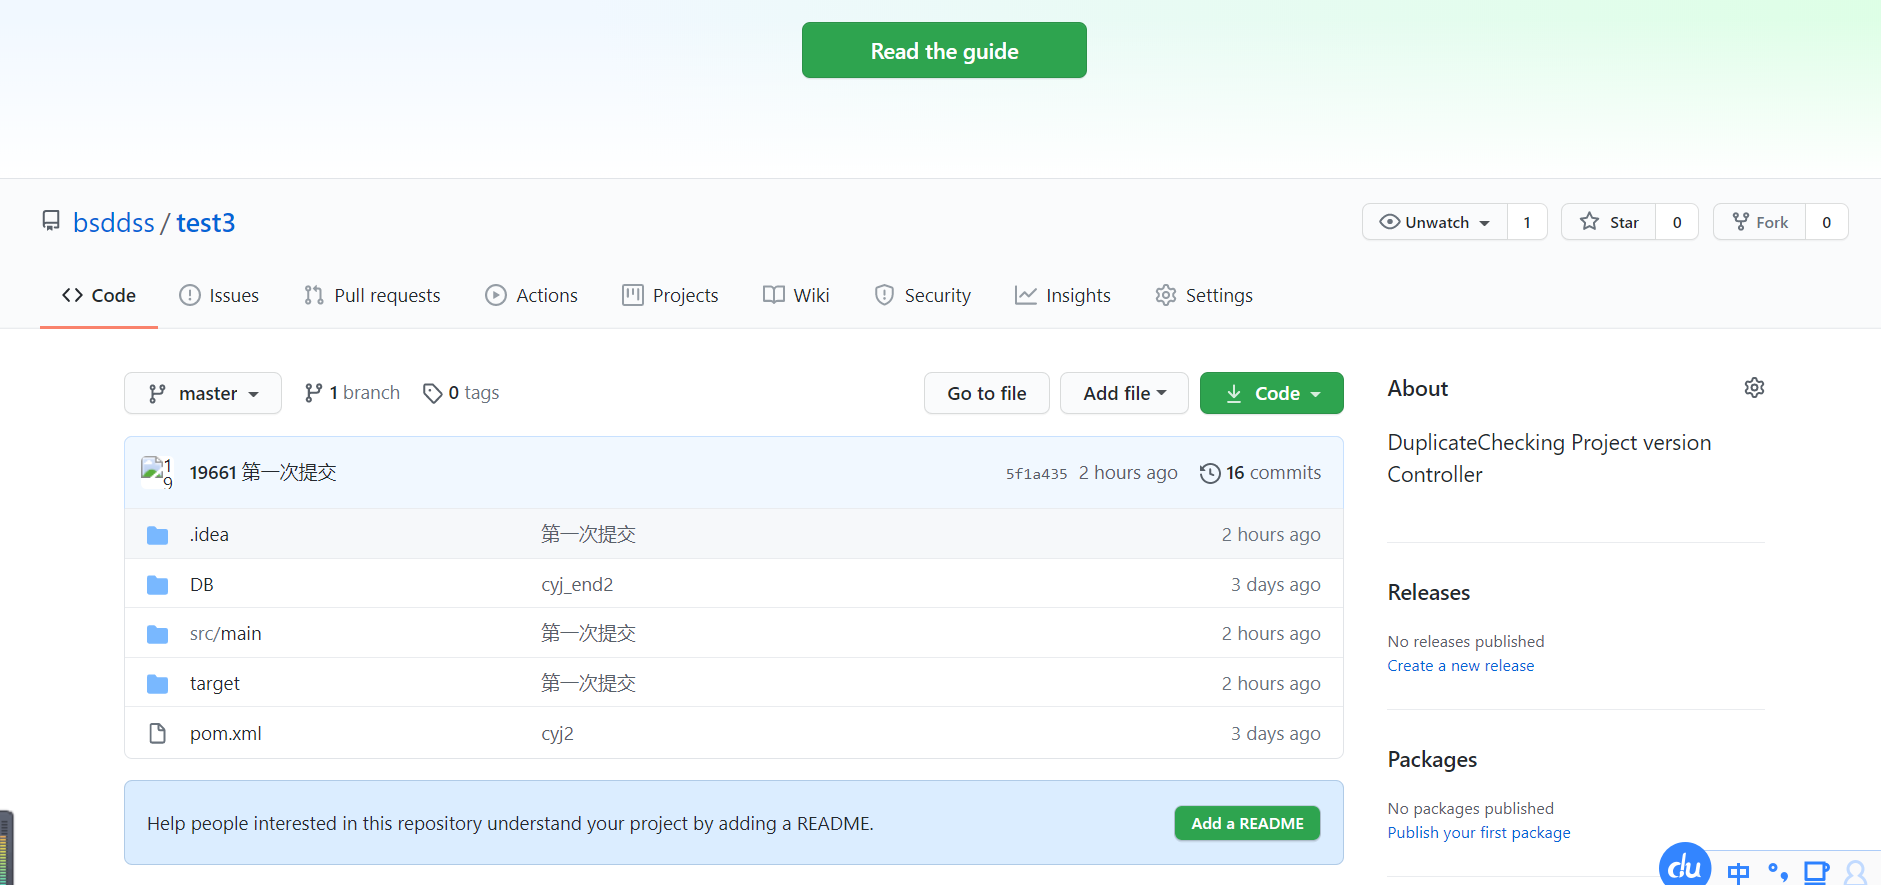The image size is (1881, 885).
Task: Open the master branch selector dropdown
Action: 203,393
